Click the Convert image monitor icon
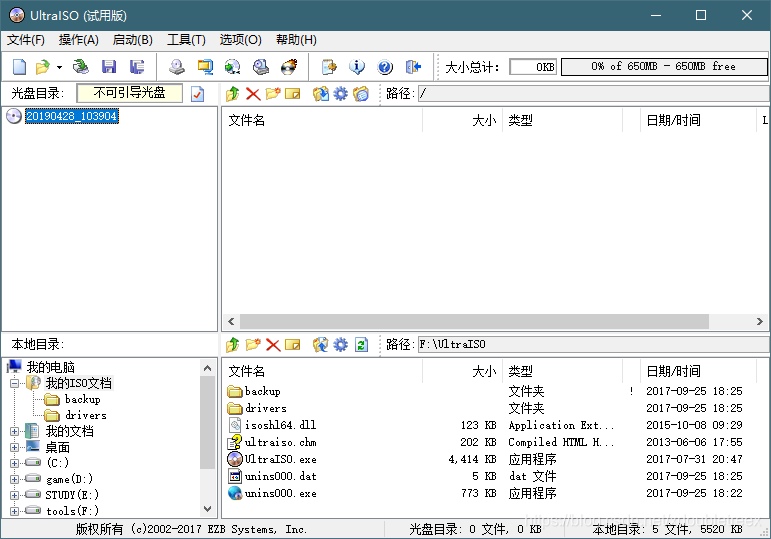771x539 pixels. 205,66
